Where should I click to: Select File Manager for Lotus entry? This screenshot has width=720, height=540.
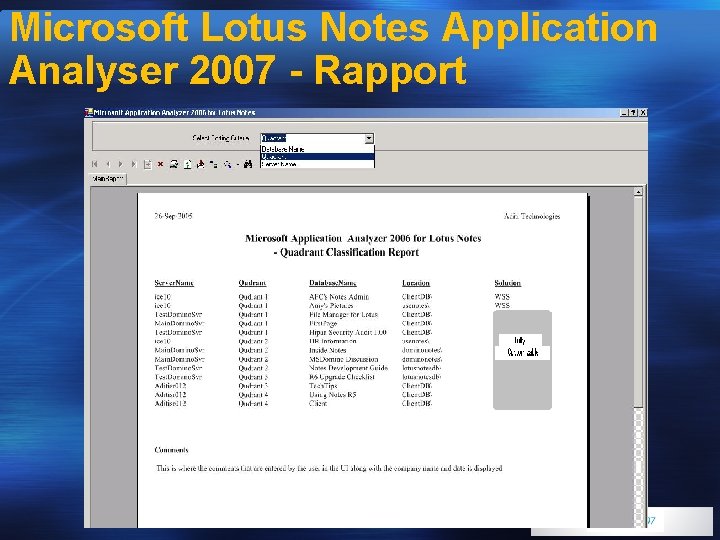pyautogui.click(x=343, y=315)
